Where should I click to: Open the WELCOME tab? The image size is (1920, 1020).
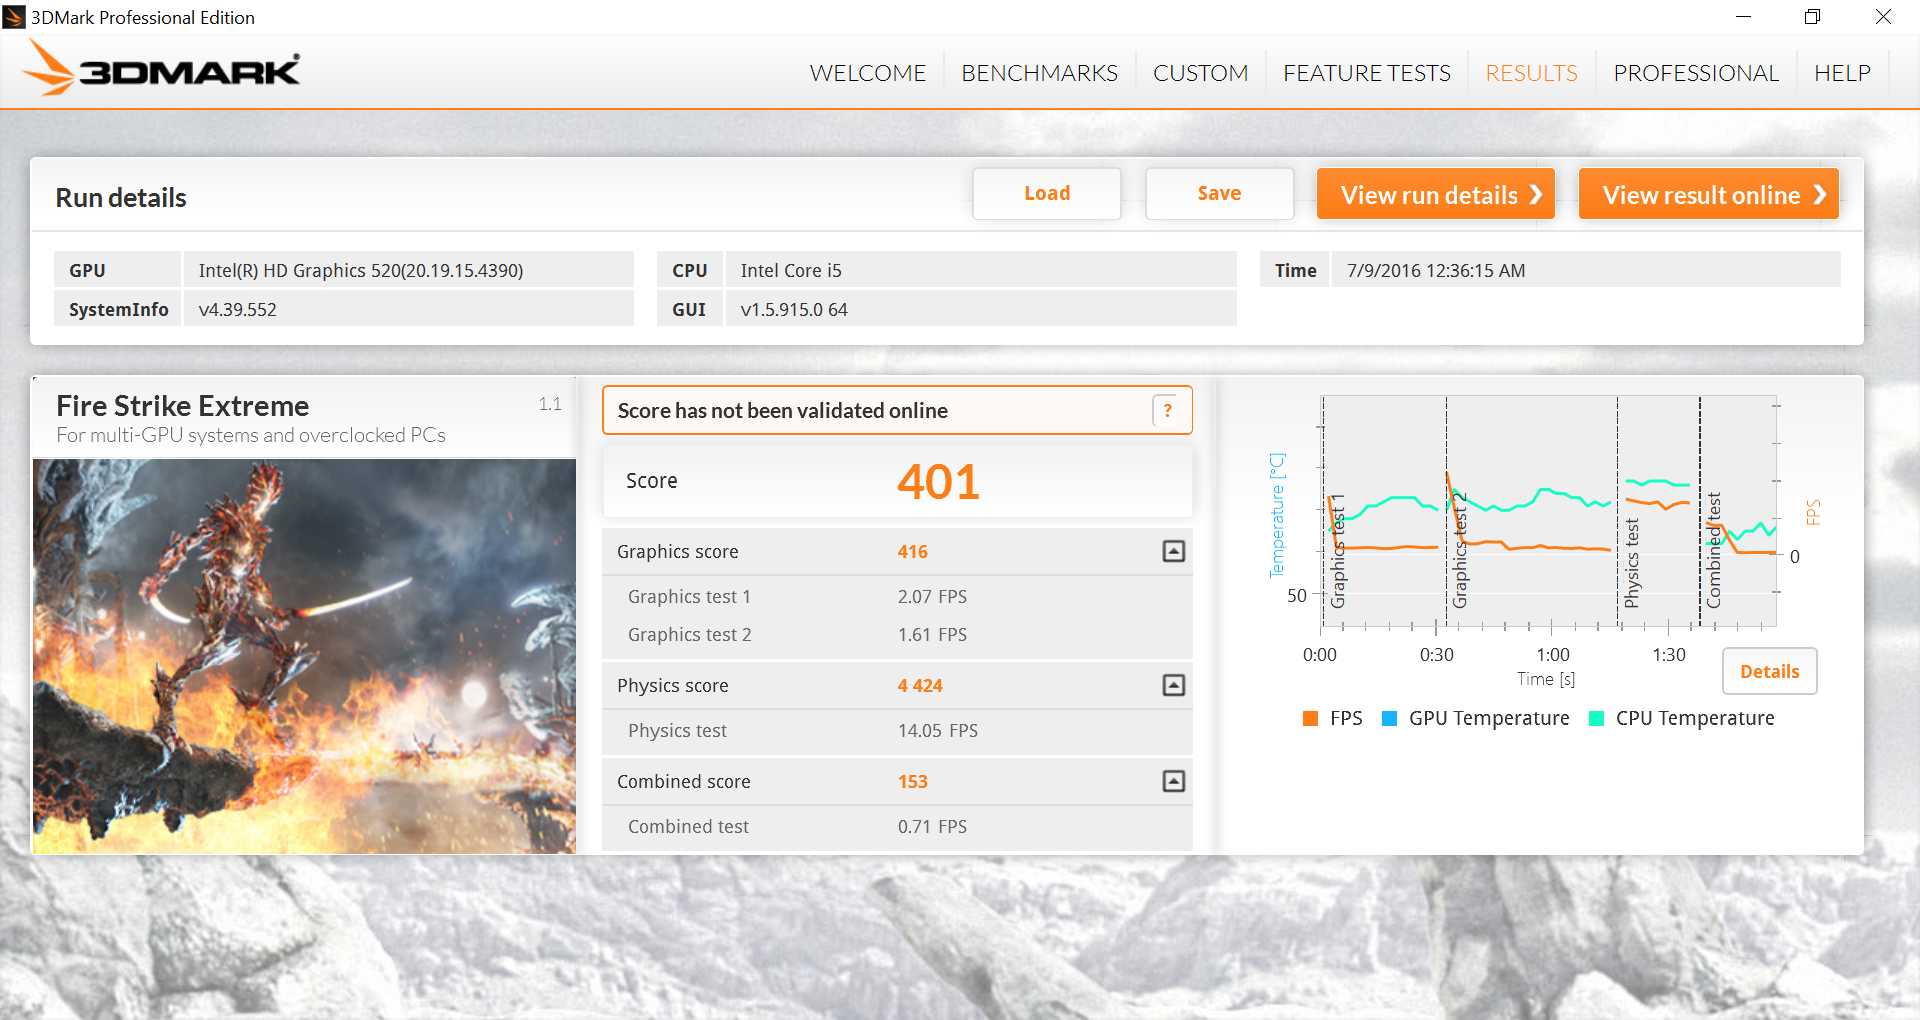click(867, 73)
